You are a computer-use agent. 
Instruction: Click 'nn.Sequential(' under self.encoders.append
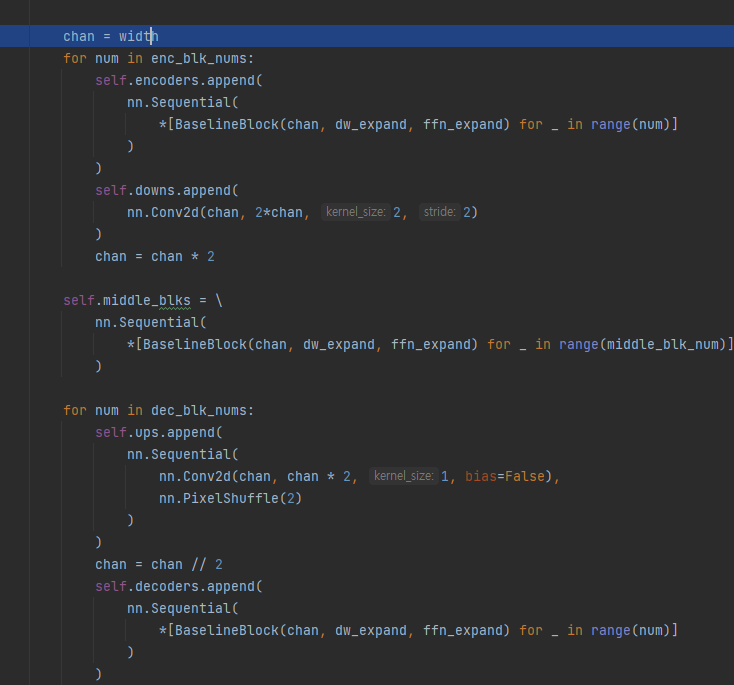coord(183,103)
